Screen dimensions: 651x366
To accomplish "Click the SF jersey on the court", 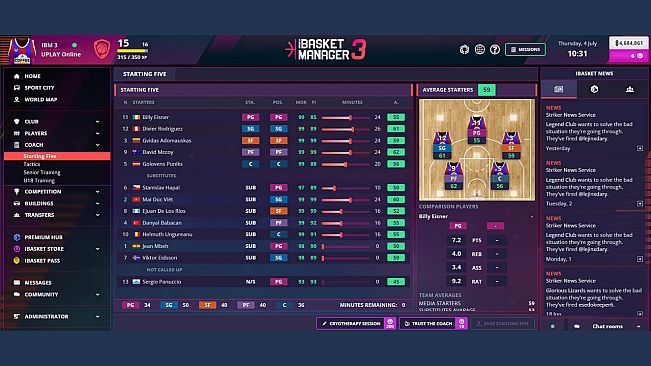I will (511, 145).
